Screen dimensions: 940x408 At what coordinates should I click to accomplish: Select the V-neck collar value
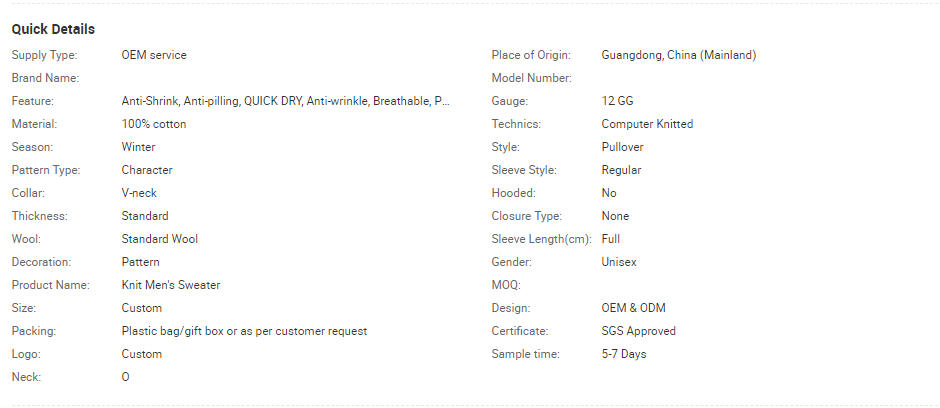[138, 193]
